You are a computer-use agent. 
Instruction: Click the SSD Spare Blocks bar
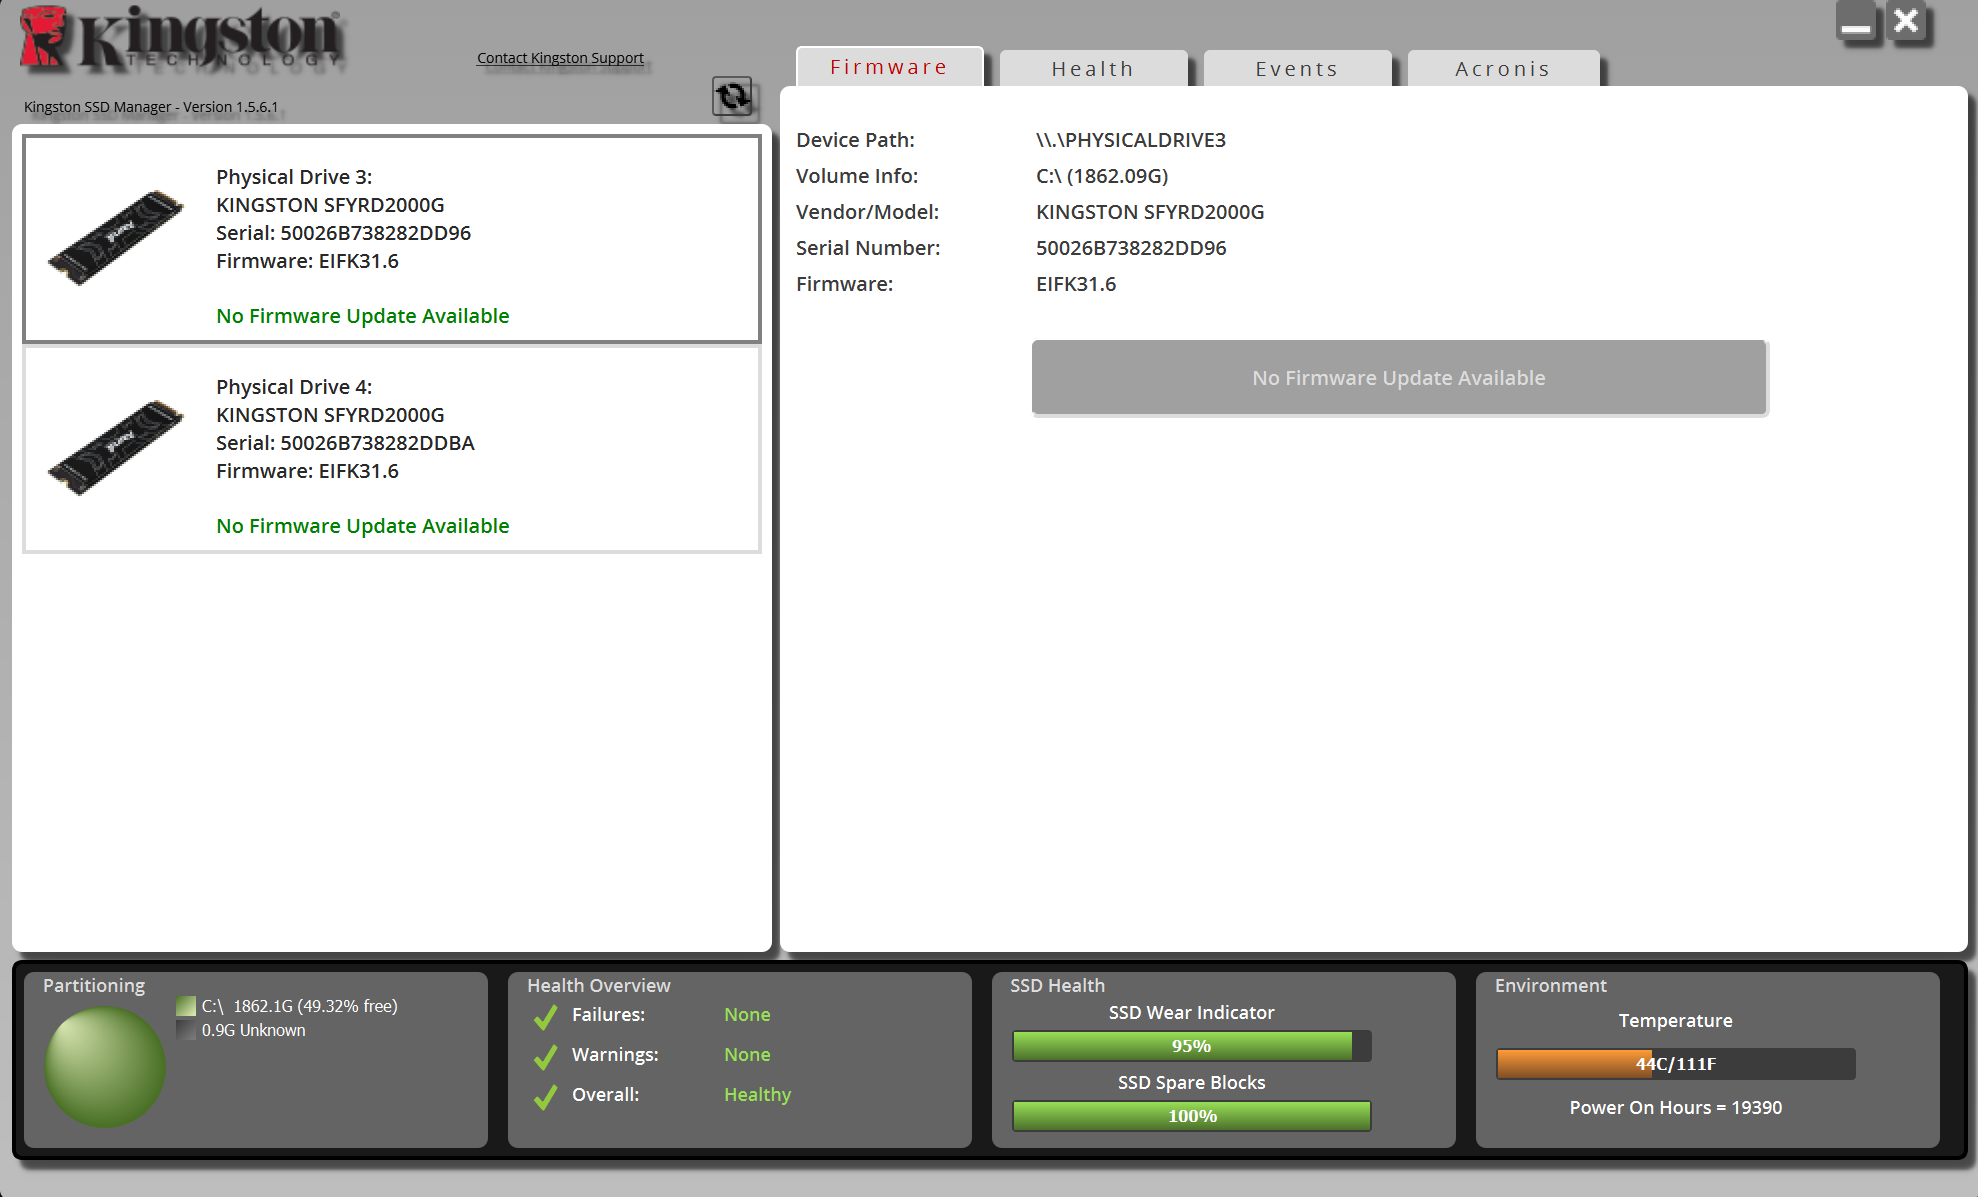(x=1191, y=1116)
